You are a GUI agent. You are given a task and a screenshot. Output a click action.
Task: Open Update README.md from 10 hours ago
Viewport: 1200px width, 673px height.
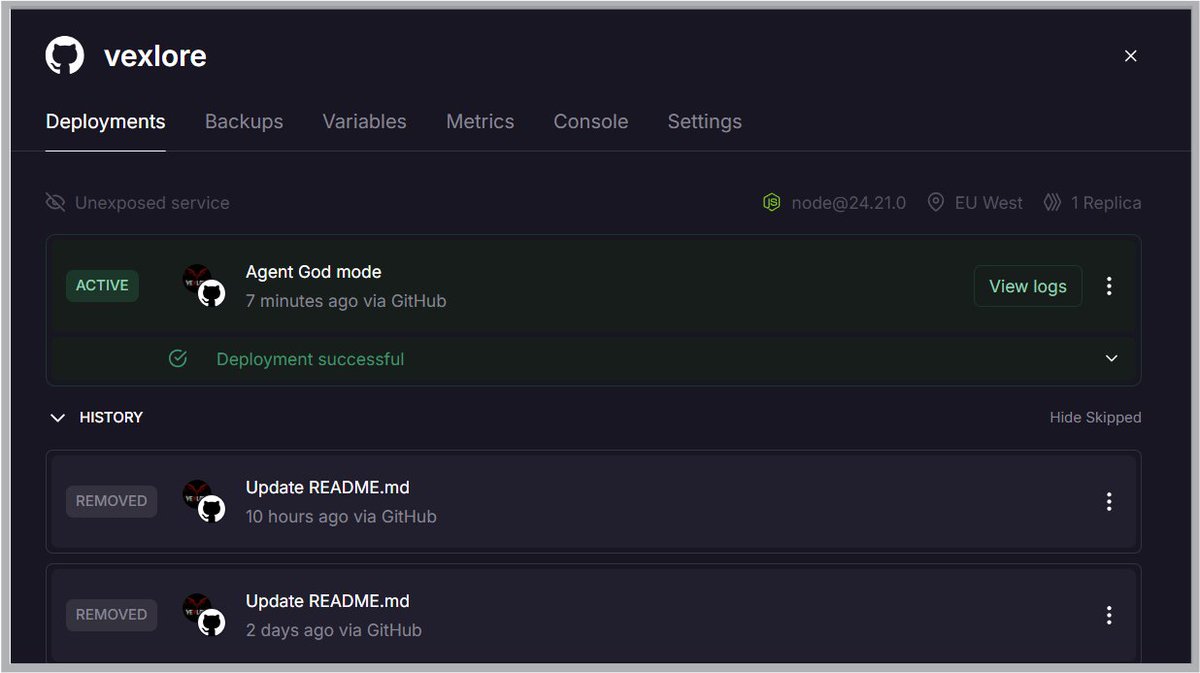[x=328, y=488]
